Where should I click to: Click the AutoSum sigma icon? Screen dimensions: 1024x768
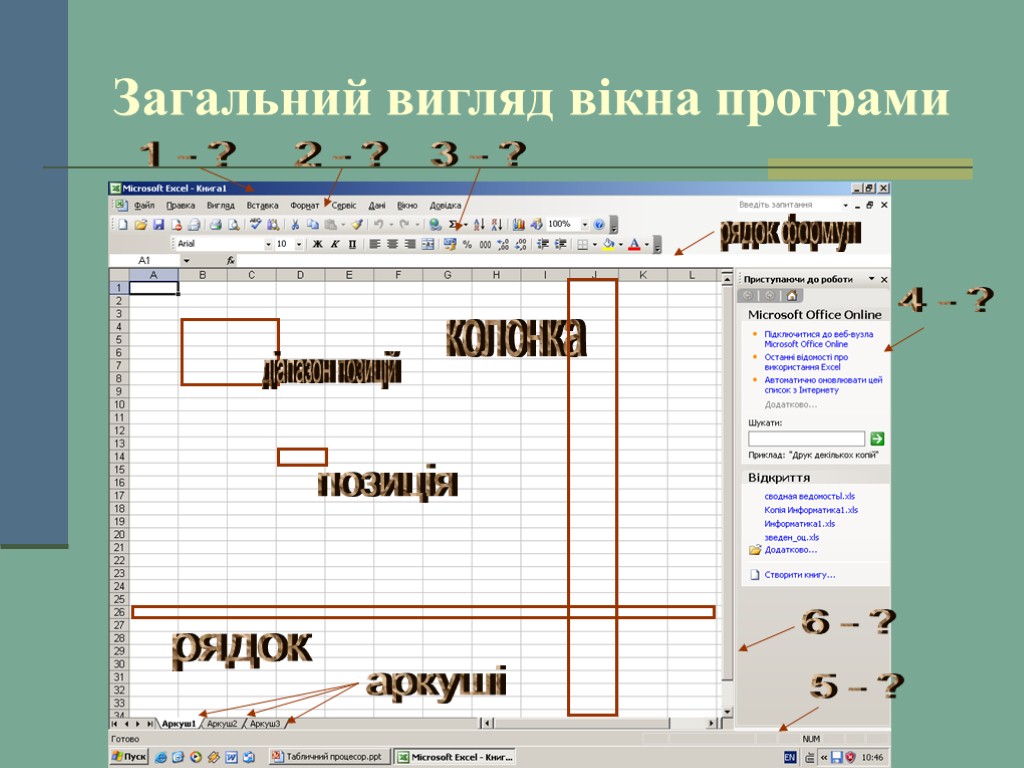(x=453, y=225)
